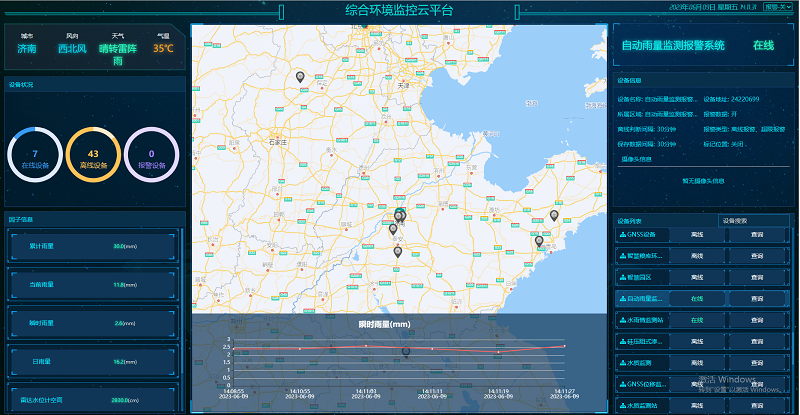Click 查询 in the GNSS位移监 row
800x415 pixels.
(757, 384)
